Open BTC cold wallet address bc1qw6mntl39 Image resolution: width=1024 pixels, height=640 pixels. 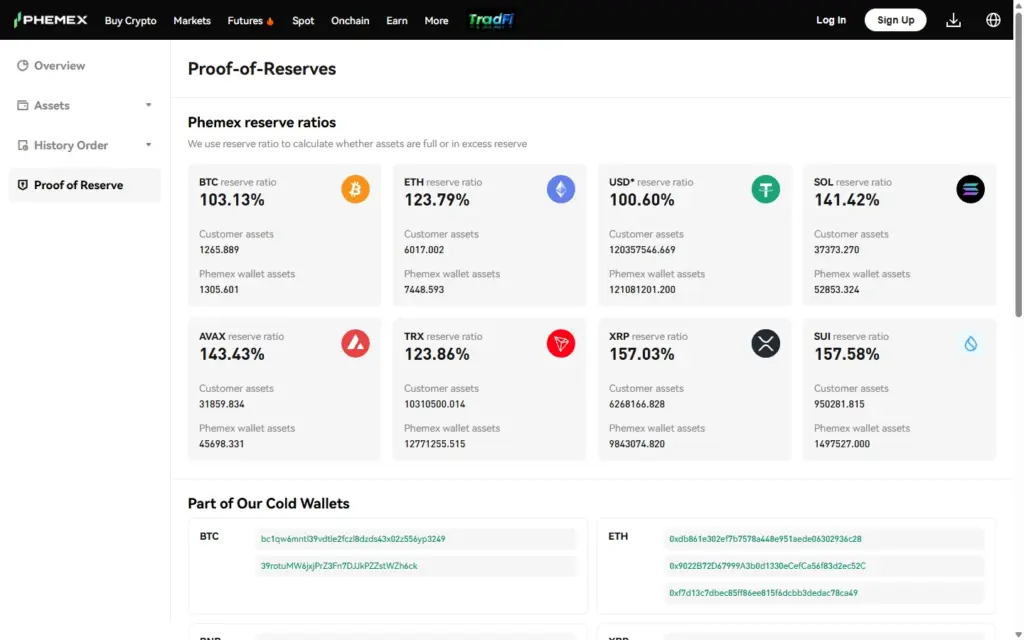click(x=353, y=539)
